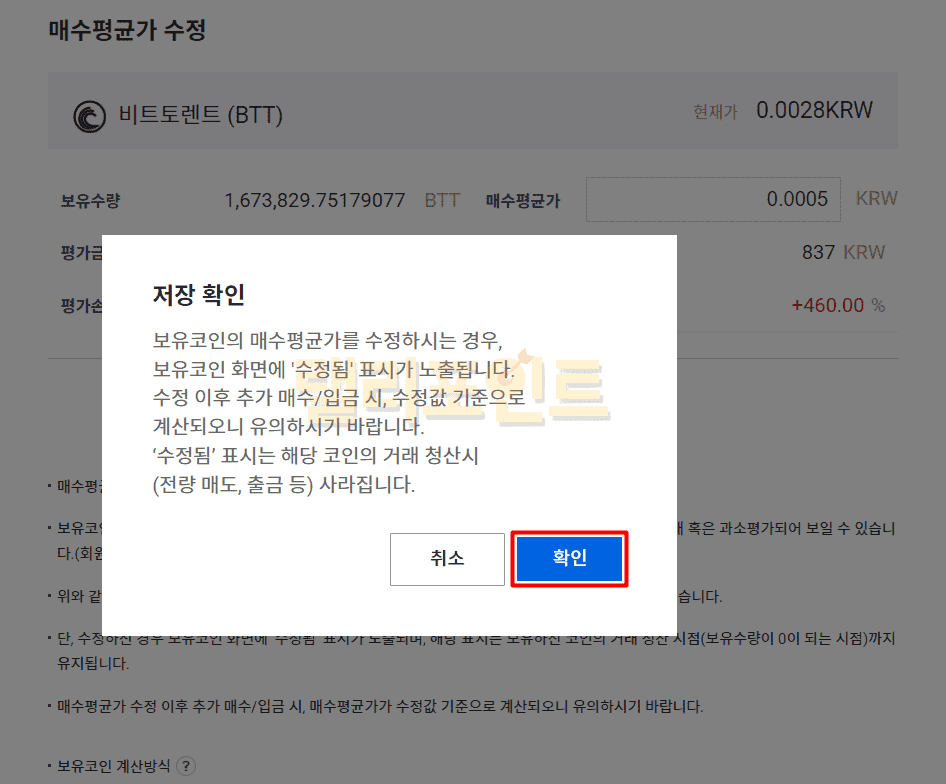Click the note starting 매수평균가 수정 이후
The width and height of the screenshot is (946, 784).
click(380, 706)
